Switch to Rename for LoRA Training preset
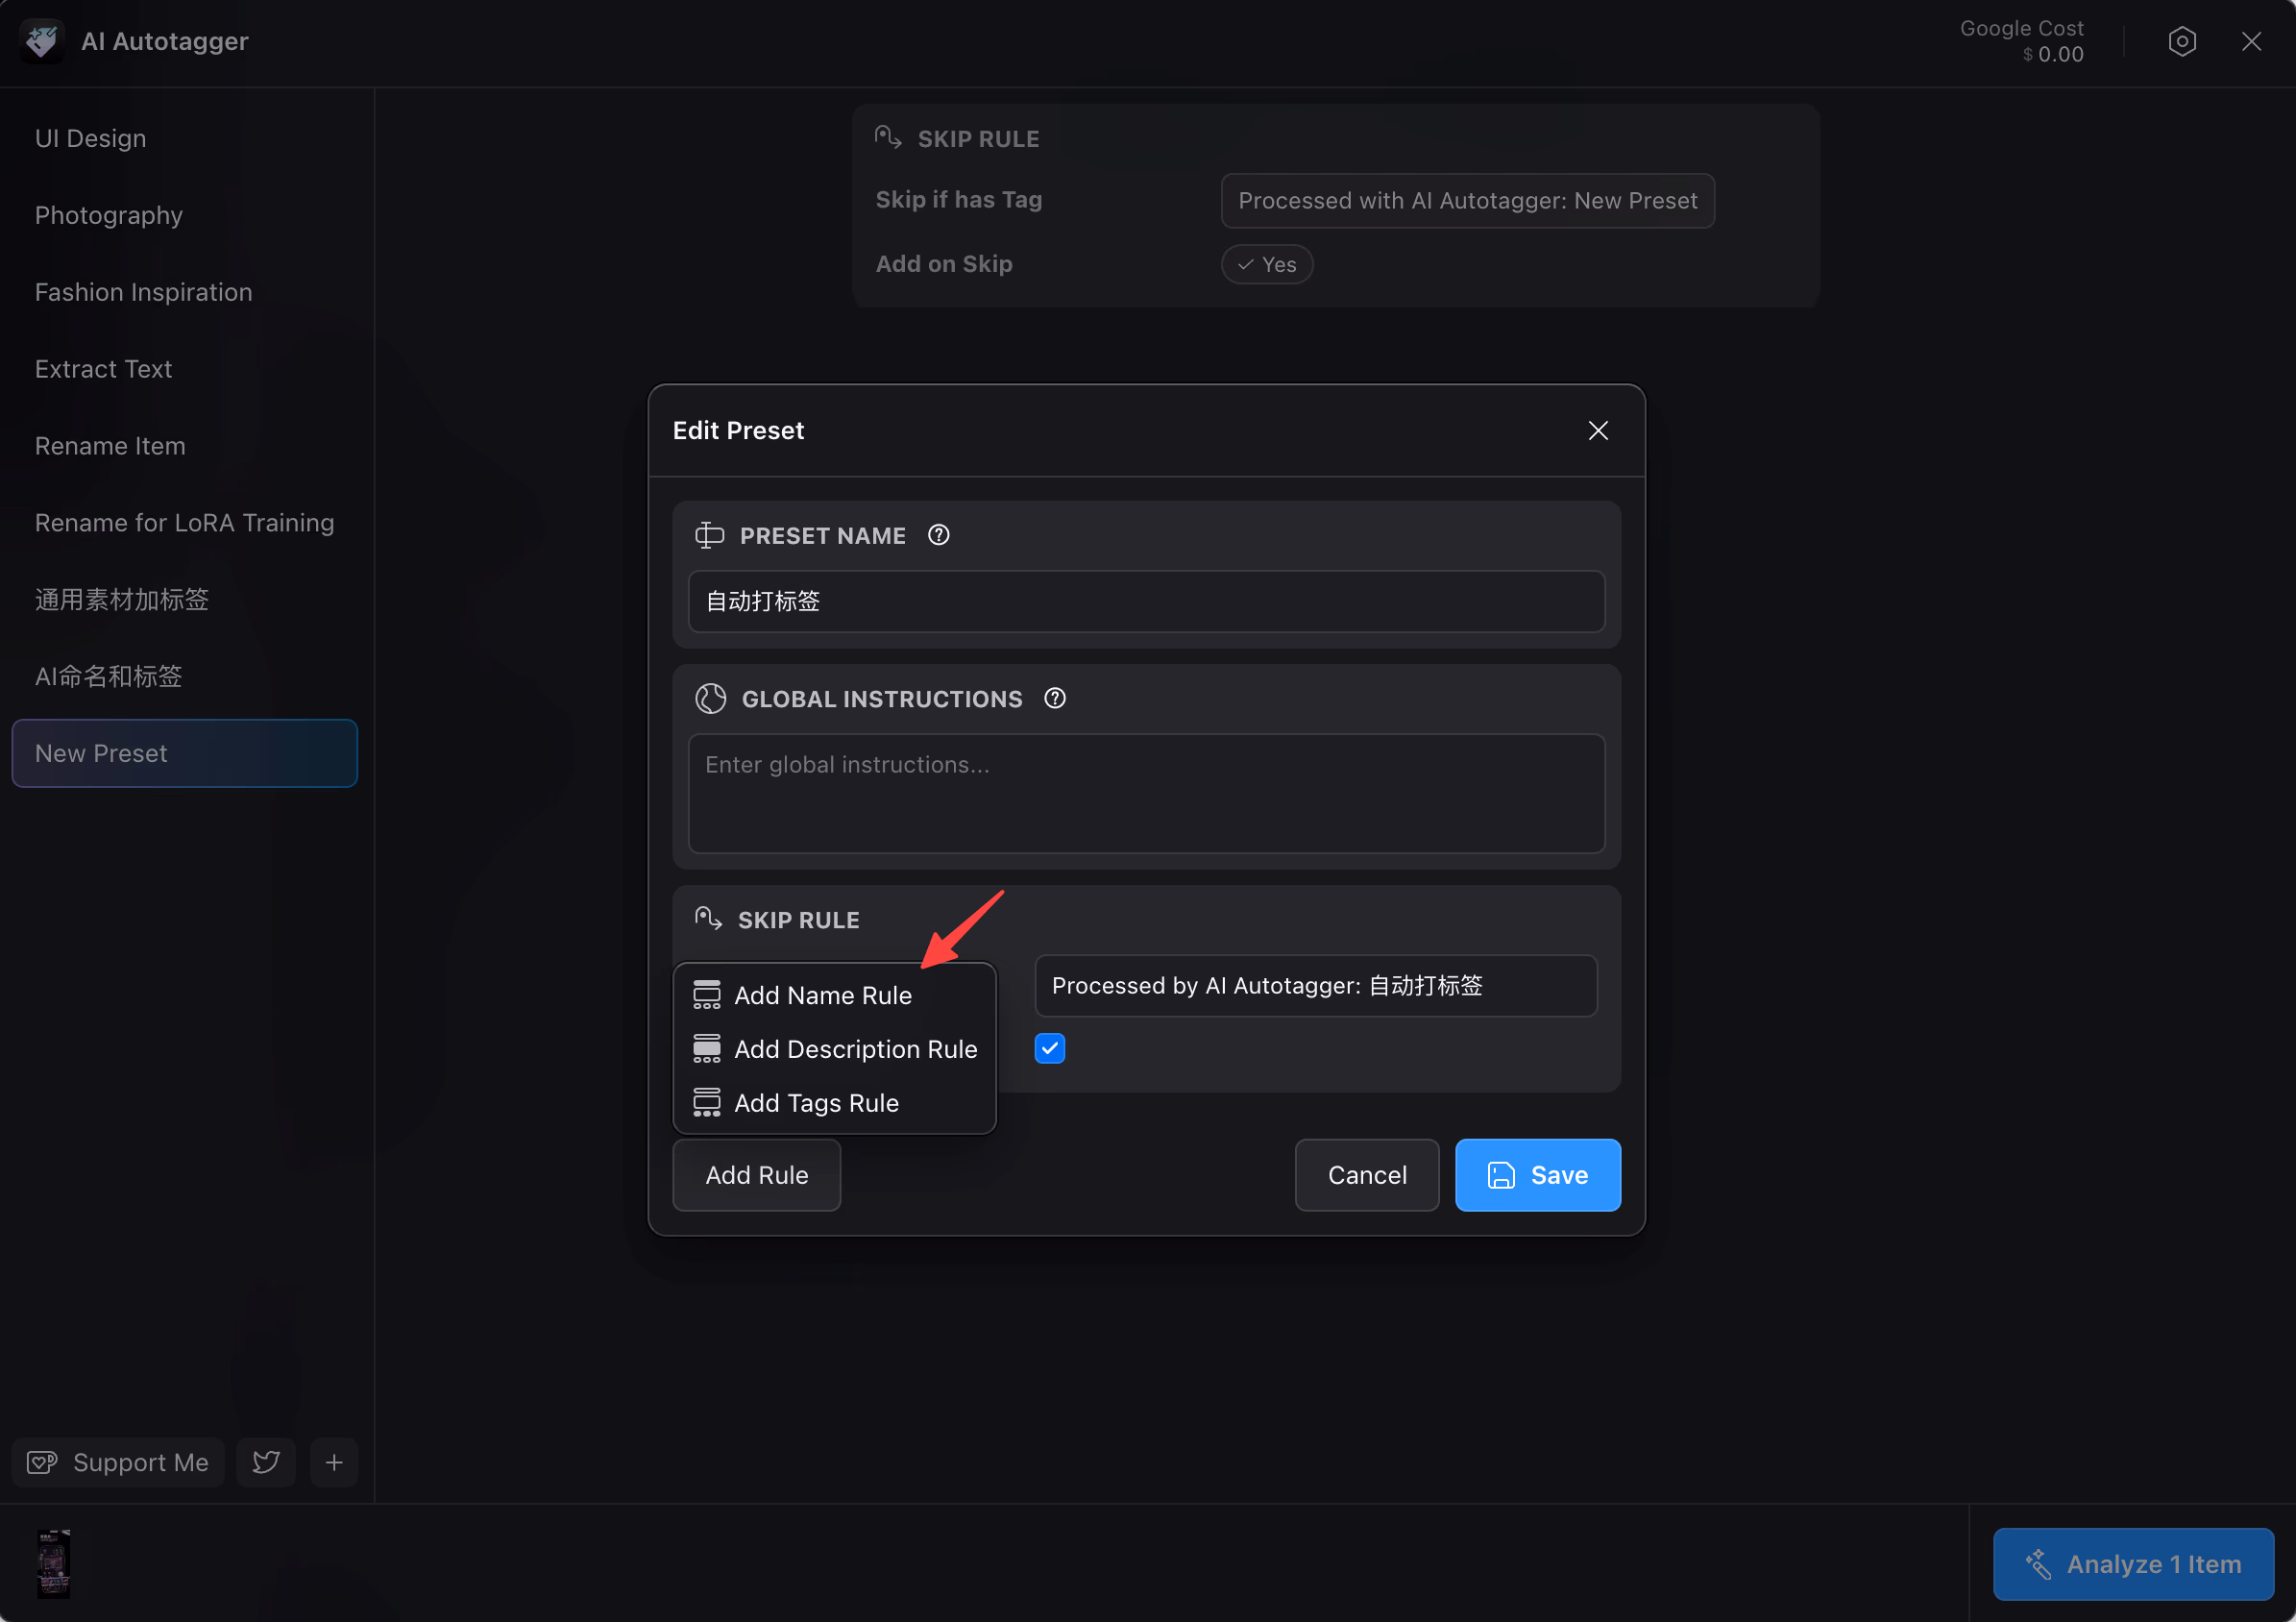Image resolution: width=2296 pixels, height=1622 pixels. 184,522
